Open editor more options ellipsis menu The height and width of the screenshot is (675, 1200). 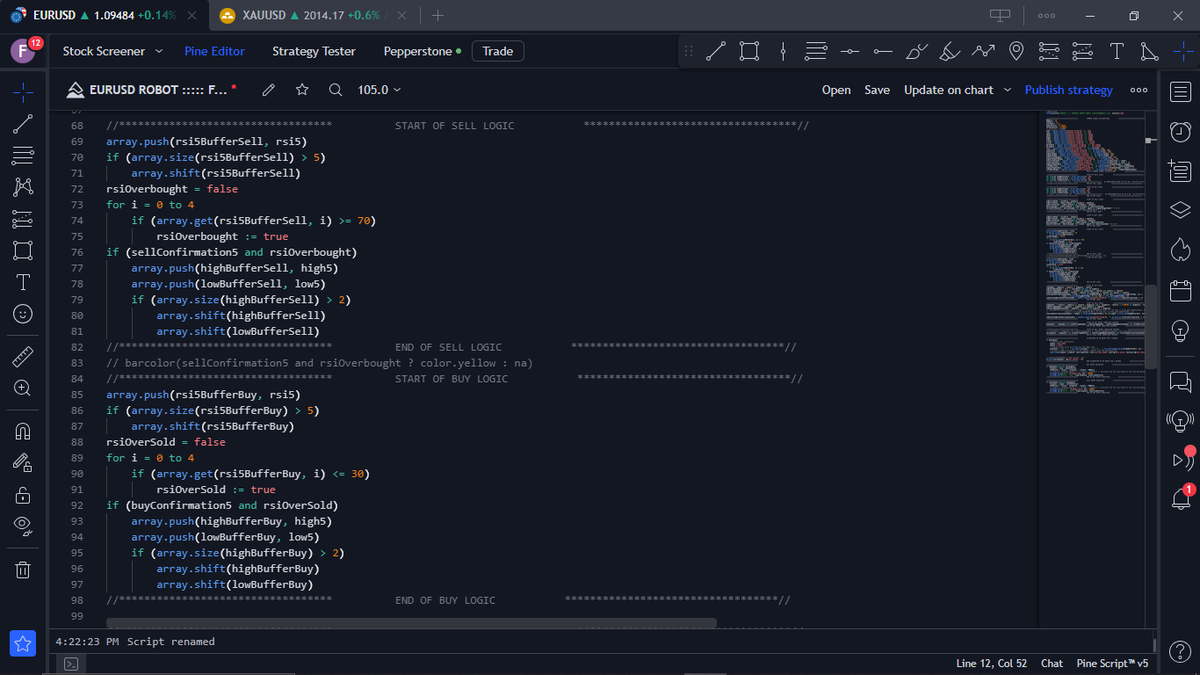pyautogui.click(x=1138, y=90)
